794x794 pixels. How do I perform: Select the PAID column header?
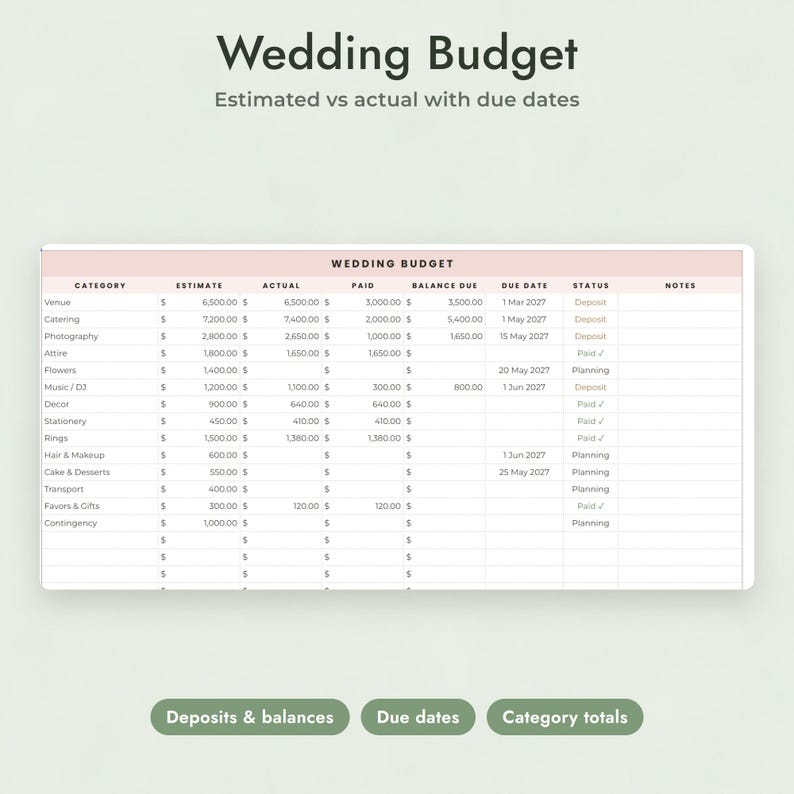363,286
